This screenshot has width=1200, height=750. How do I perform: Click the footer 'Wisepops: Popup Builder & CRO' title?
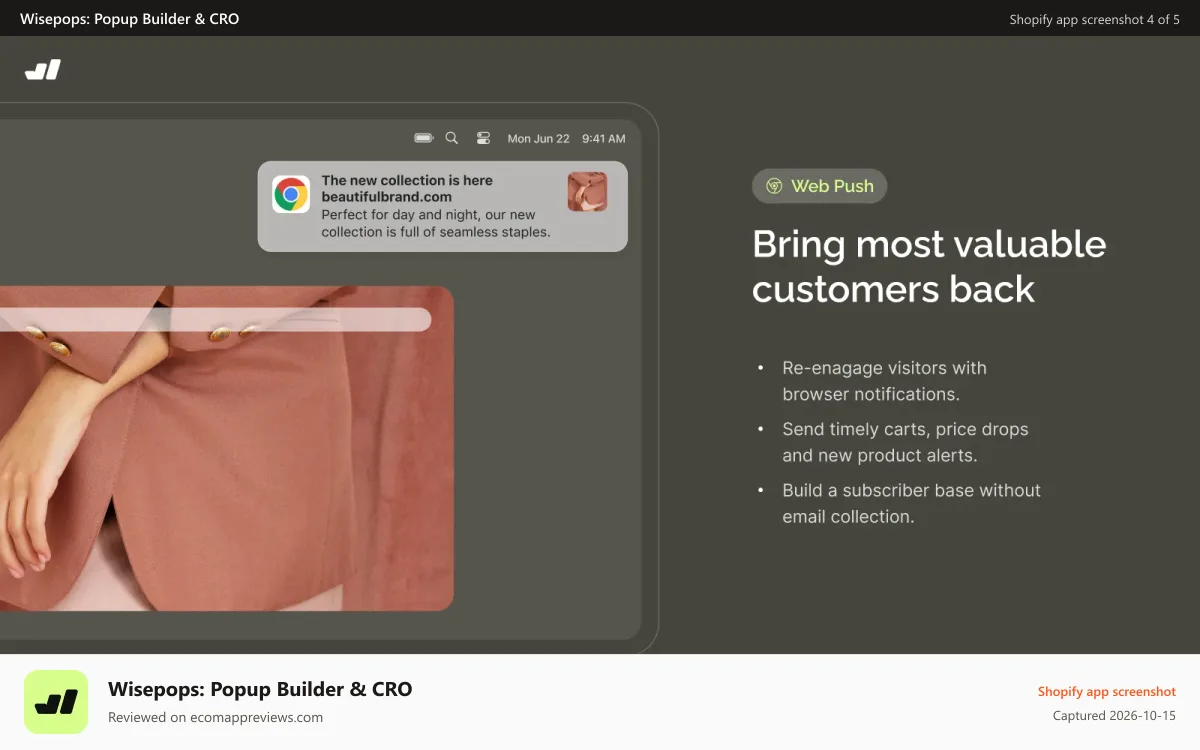(260, 689)
